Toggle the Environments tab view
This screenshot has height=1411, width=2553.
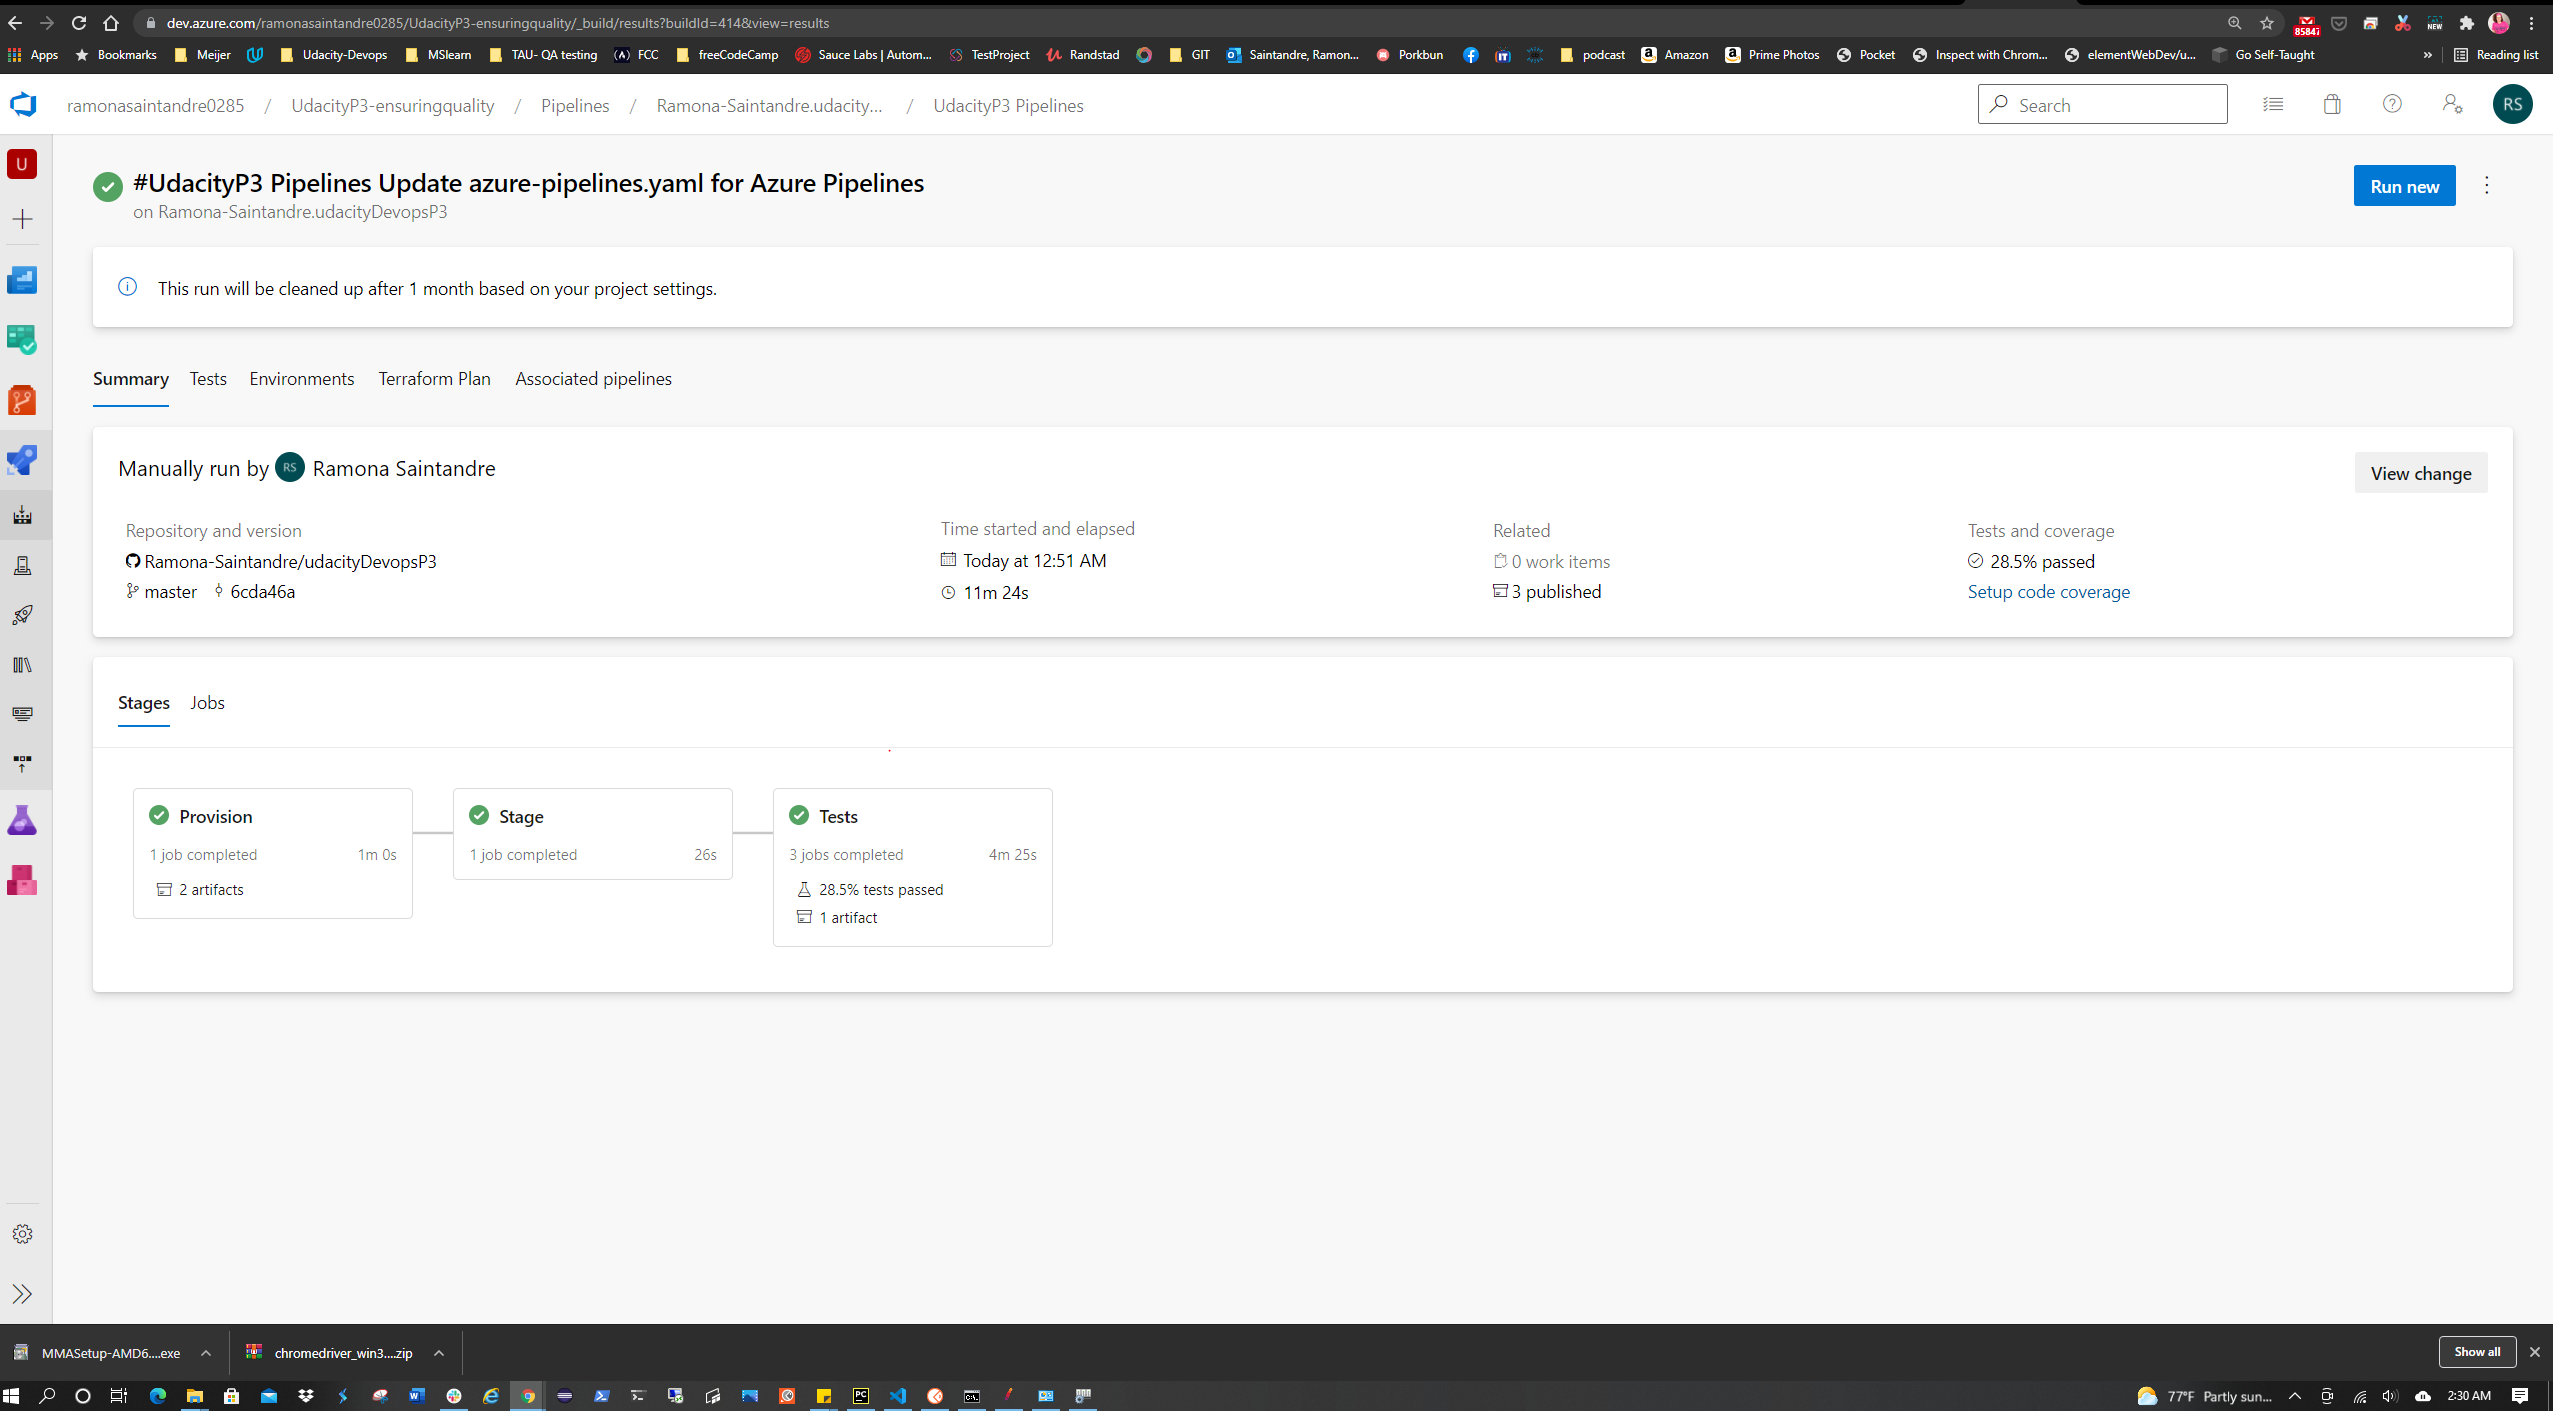coord(300,377)
